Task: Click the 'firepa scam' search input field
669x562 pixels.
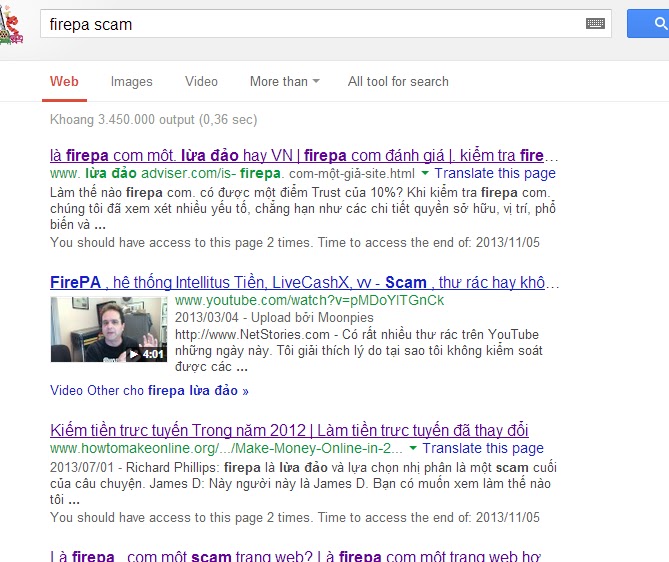Action: [x=326, y=23]
